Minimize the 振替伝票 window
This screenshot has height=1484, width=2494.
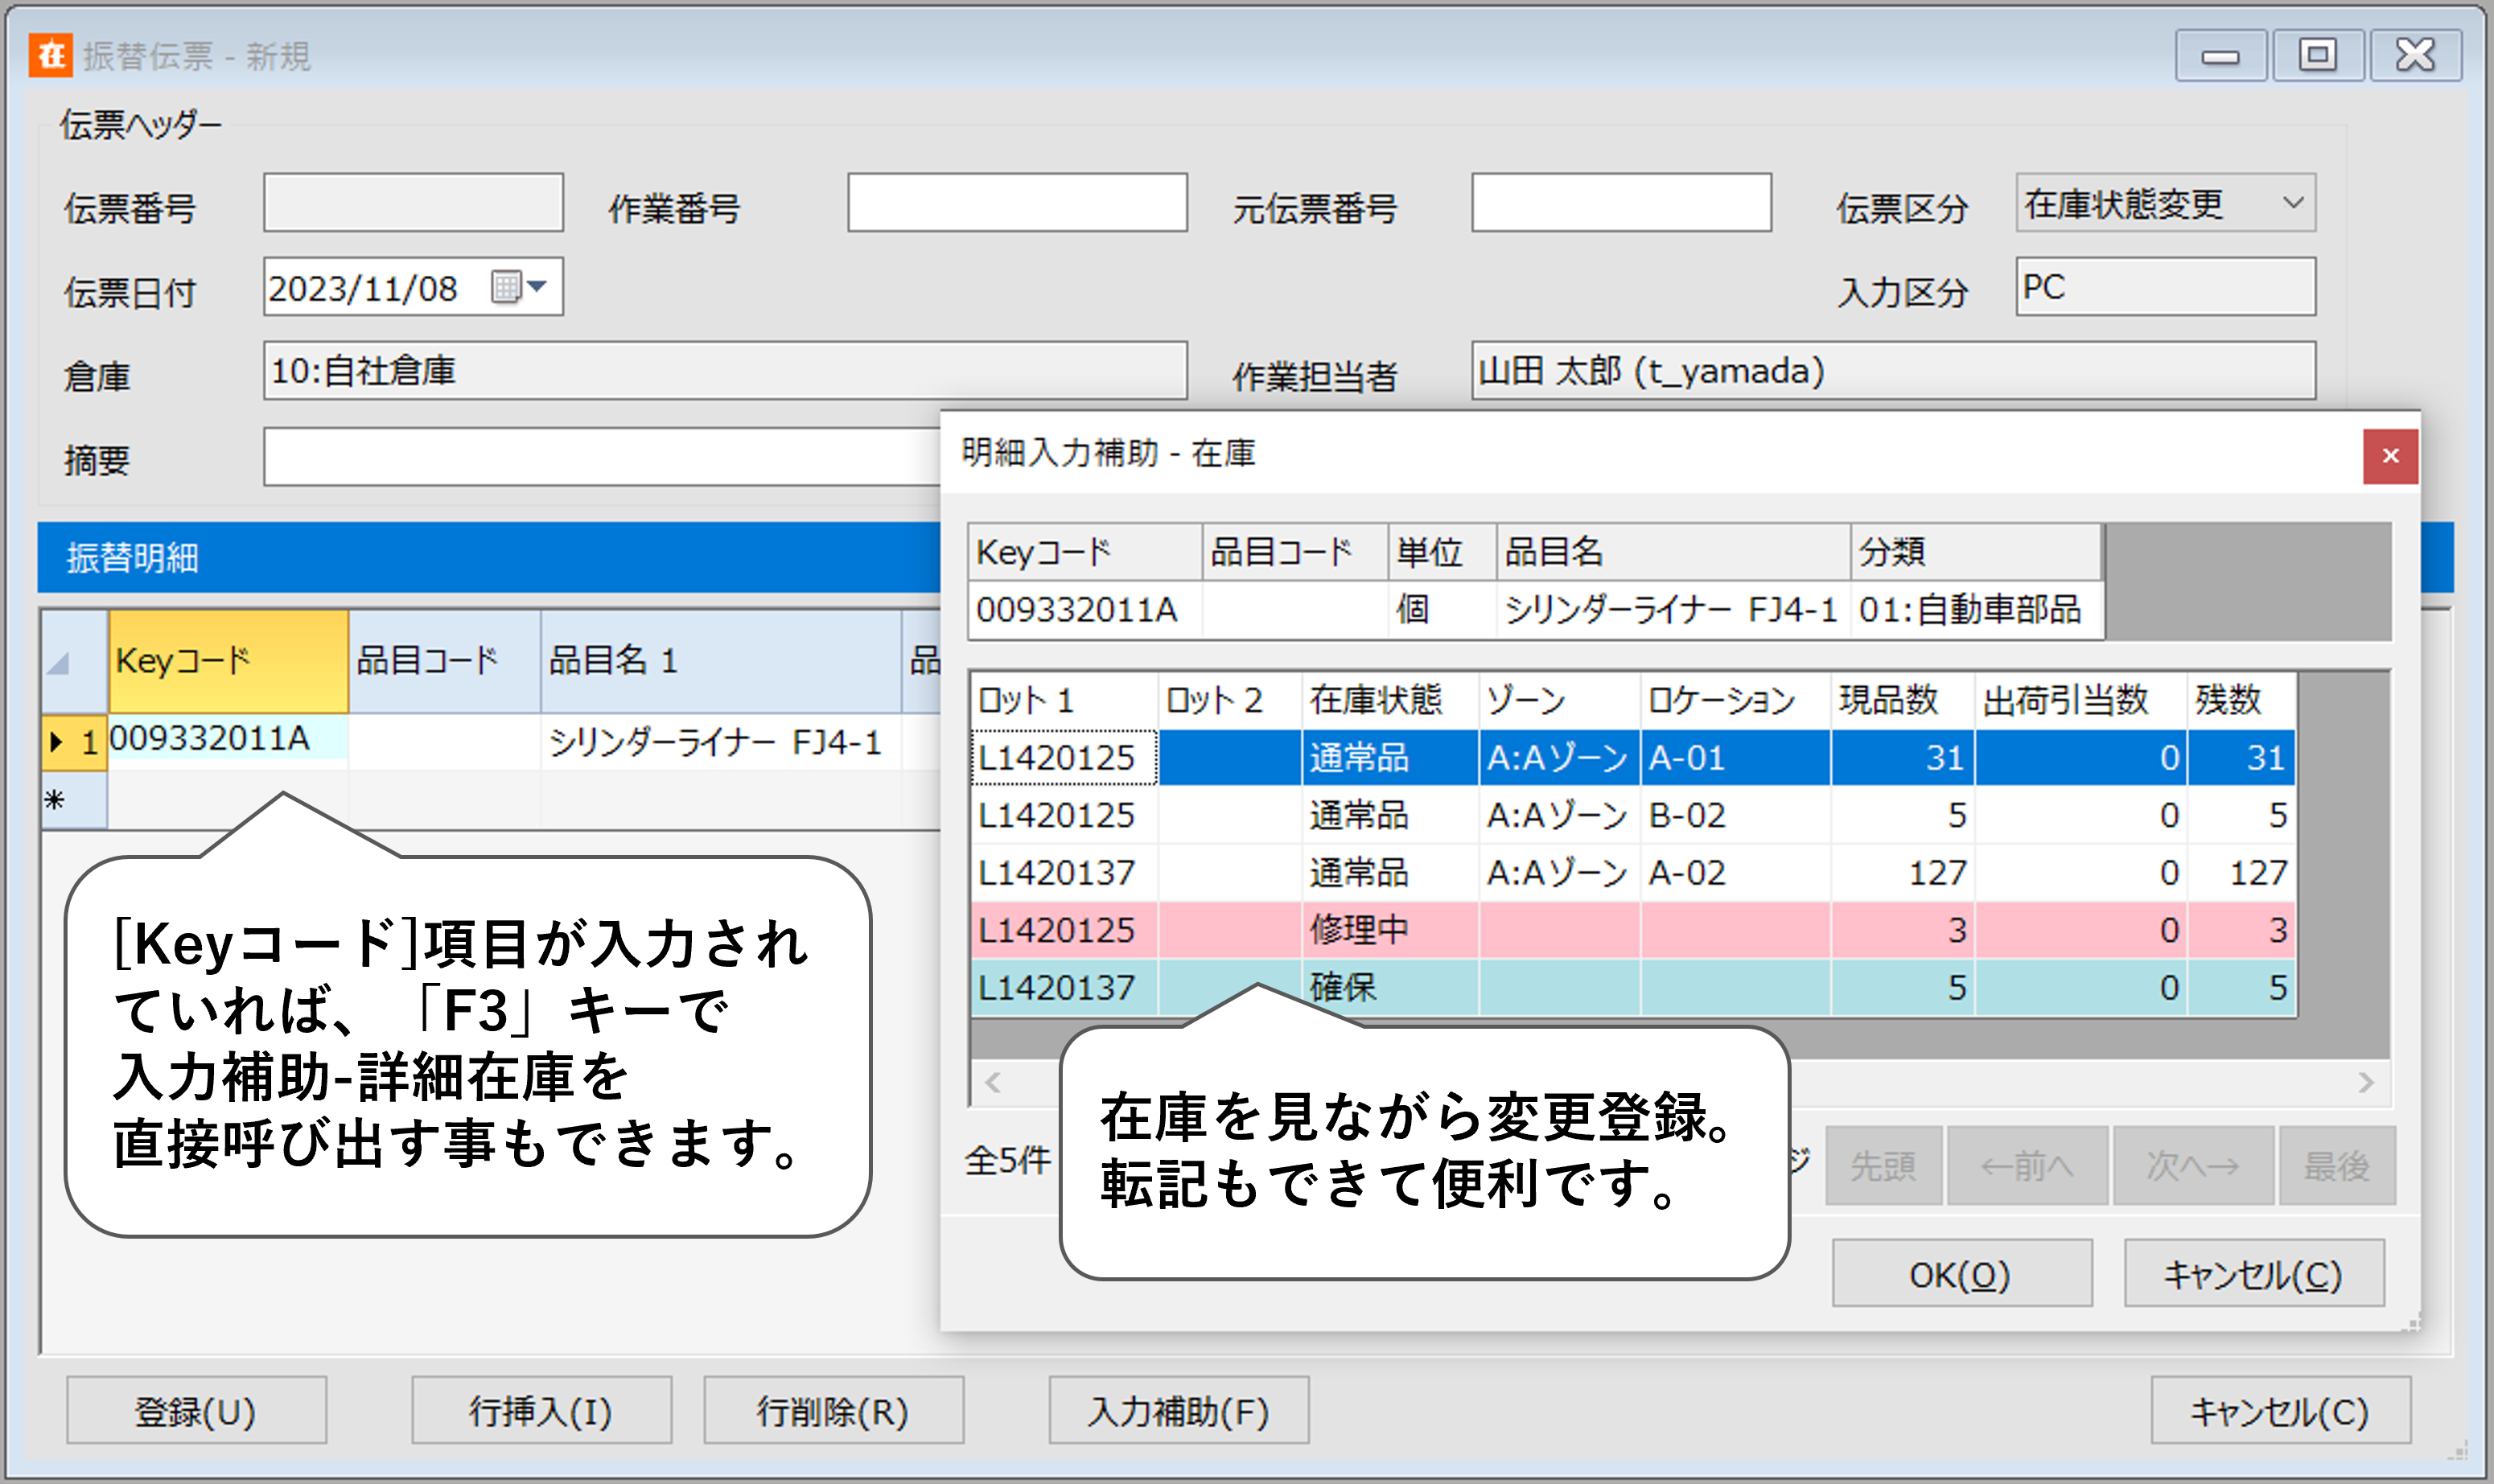click(2220, 55)
